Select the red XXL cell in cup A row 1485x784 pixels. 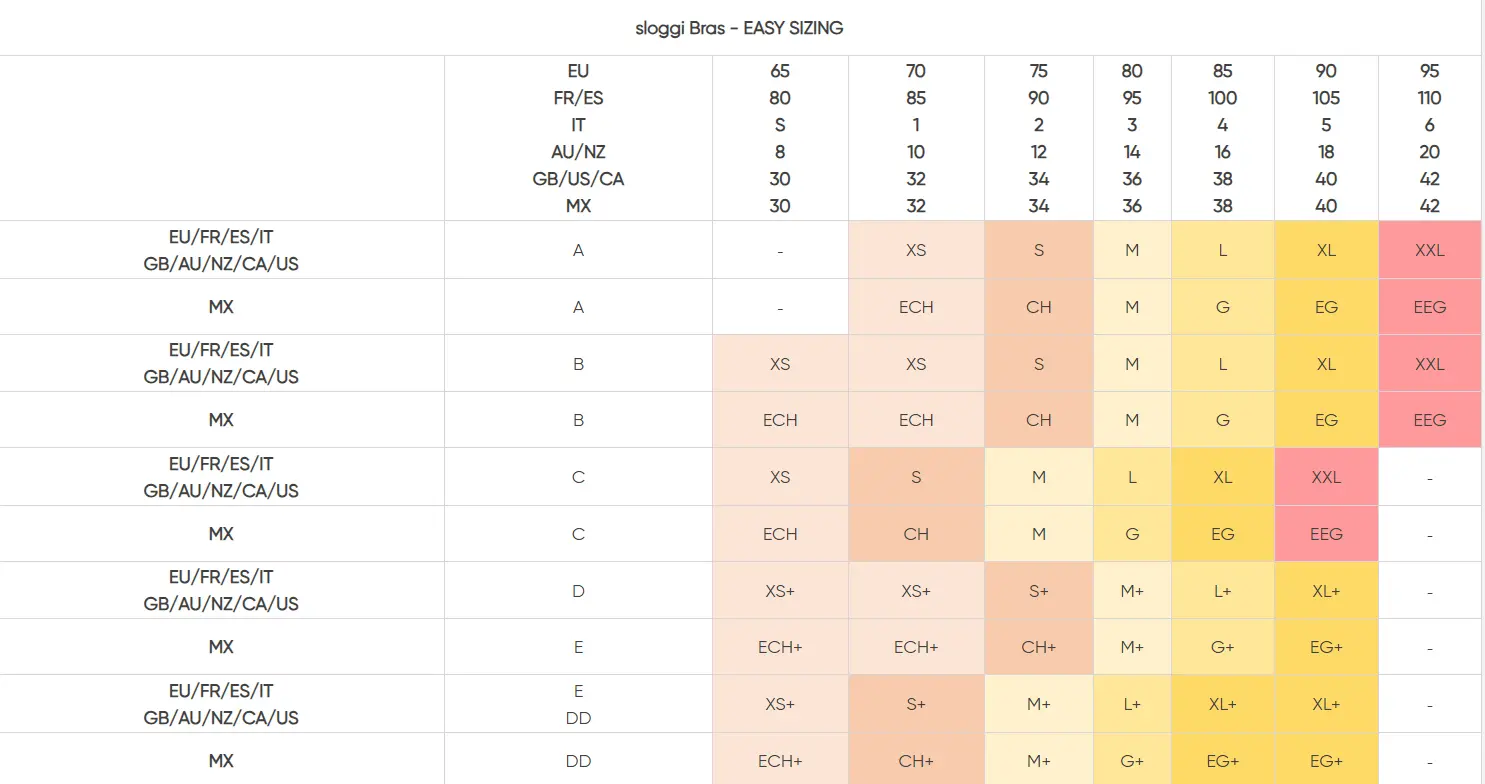[x=1429, y=250]
